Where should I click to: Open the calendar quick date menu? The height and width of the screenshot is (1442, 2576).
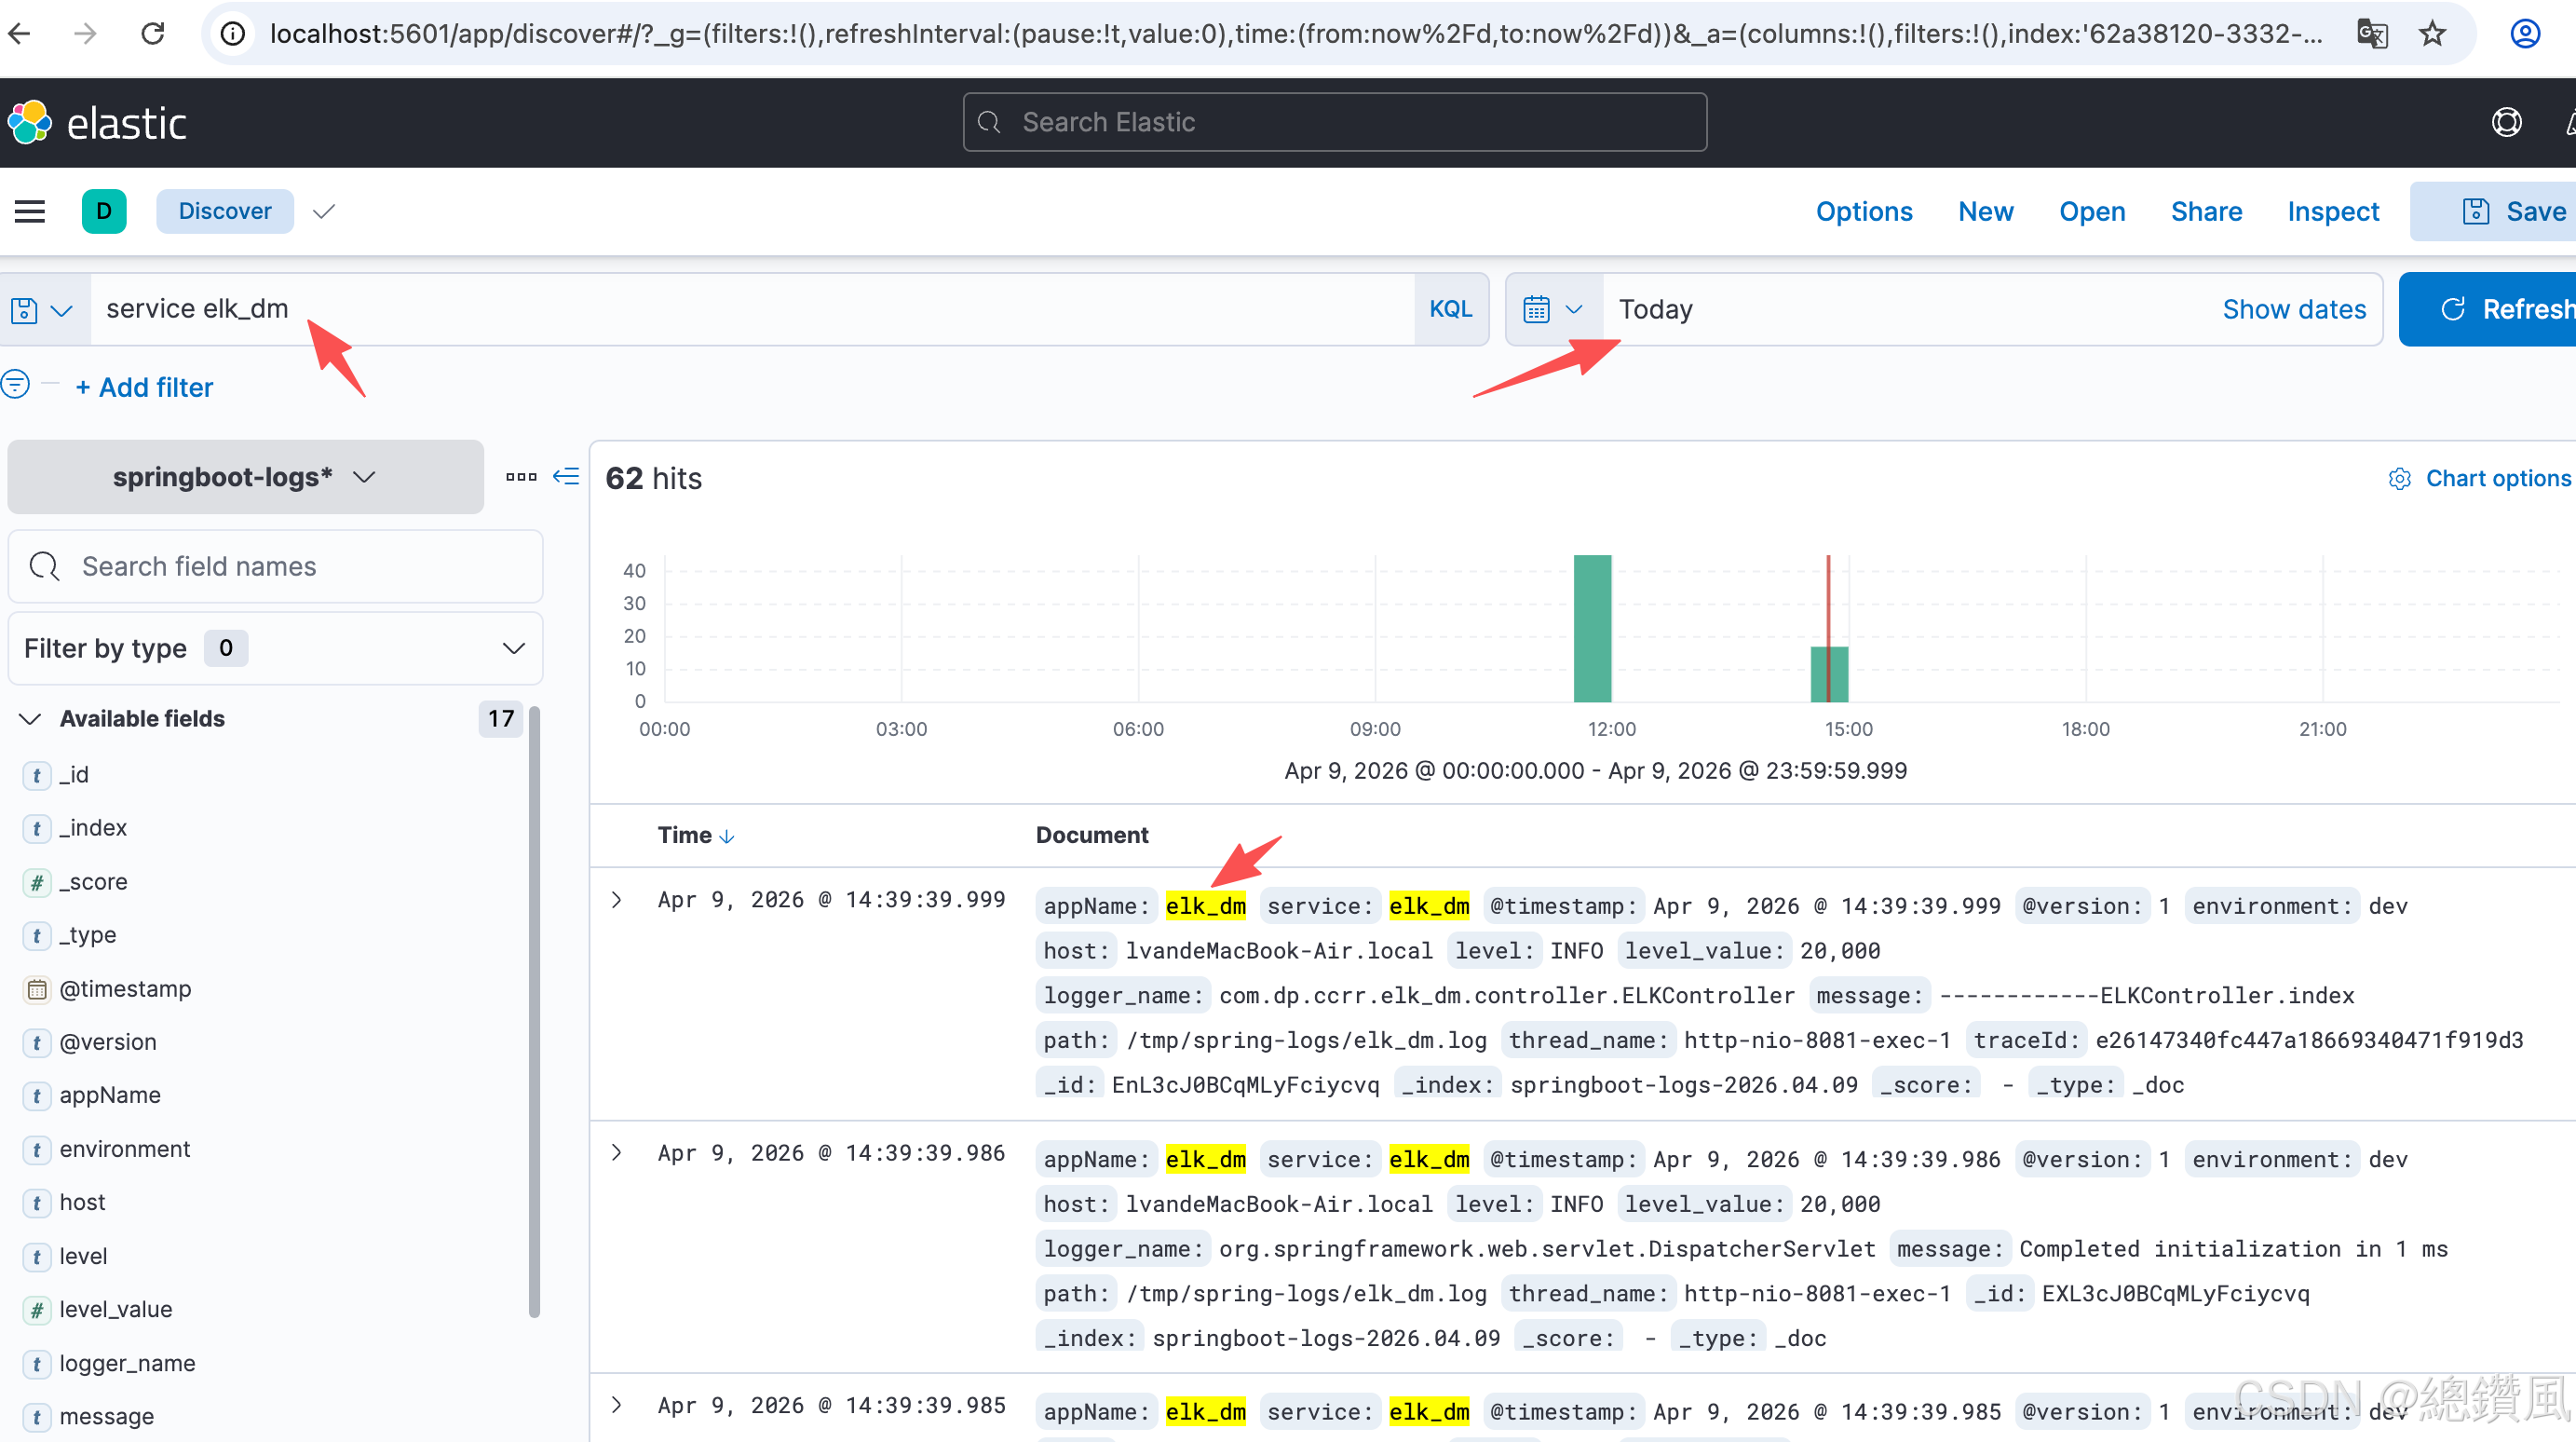(1553, 310)
